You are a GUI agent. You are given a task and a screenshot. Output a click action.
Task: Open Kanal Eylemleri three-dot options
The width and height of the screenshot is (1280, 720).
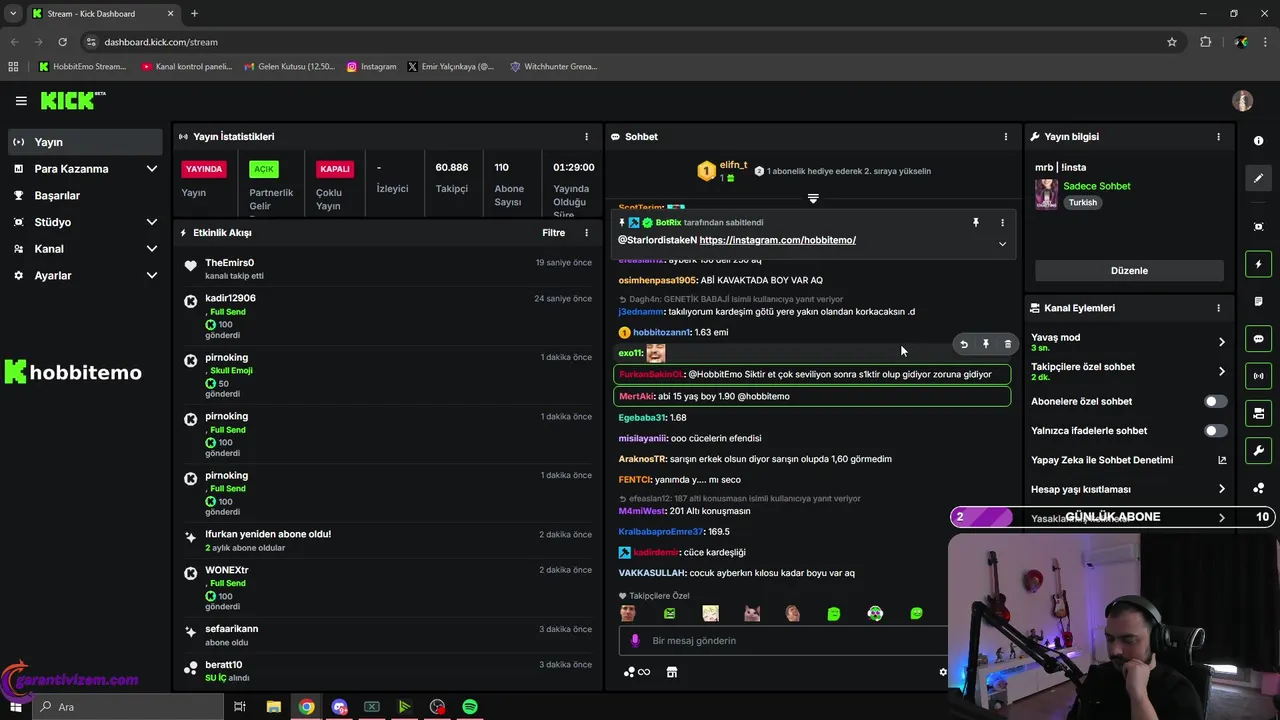click(x=1218, y=308)
